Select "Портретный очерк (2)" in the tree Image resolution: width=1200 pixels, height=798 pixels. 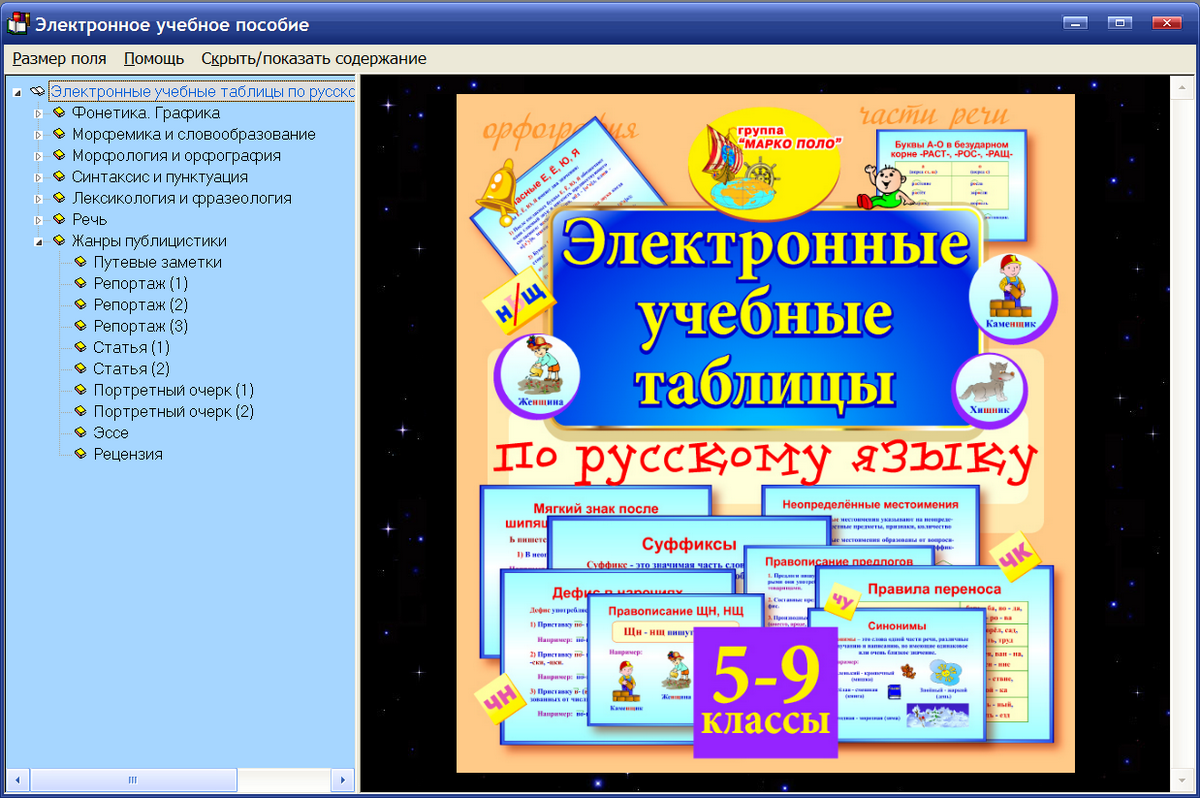(x=173, y=411)
